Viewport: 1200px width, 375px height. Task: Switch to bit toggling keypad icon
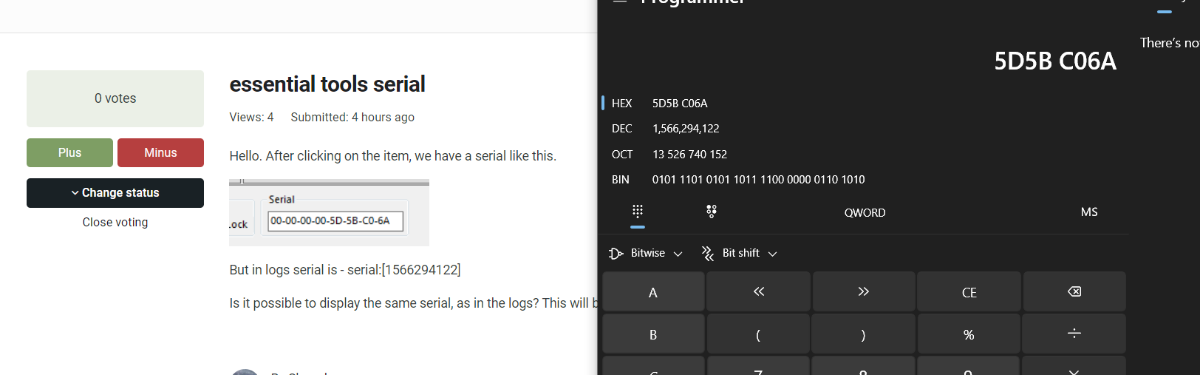point(711,212)
